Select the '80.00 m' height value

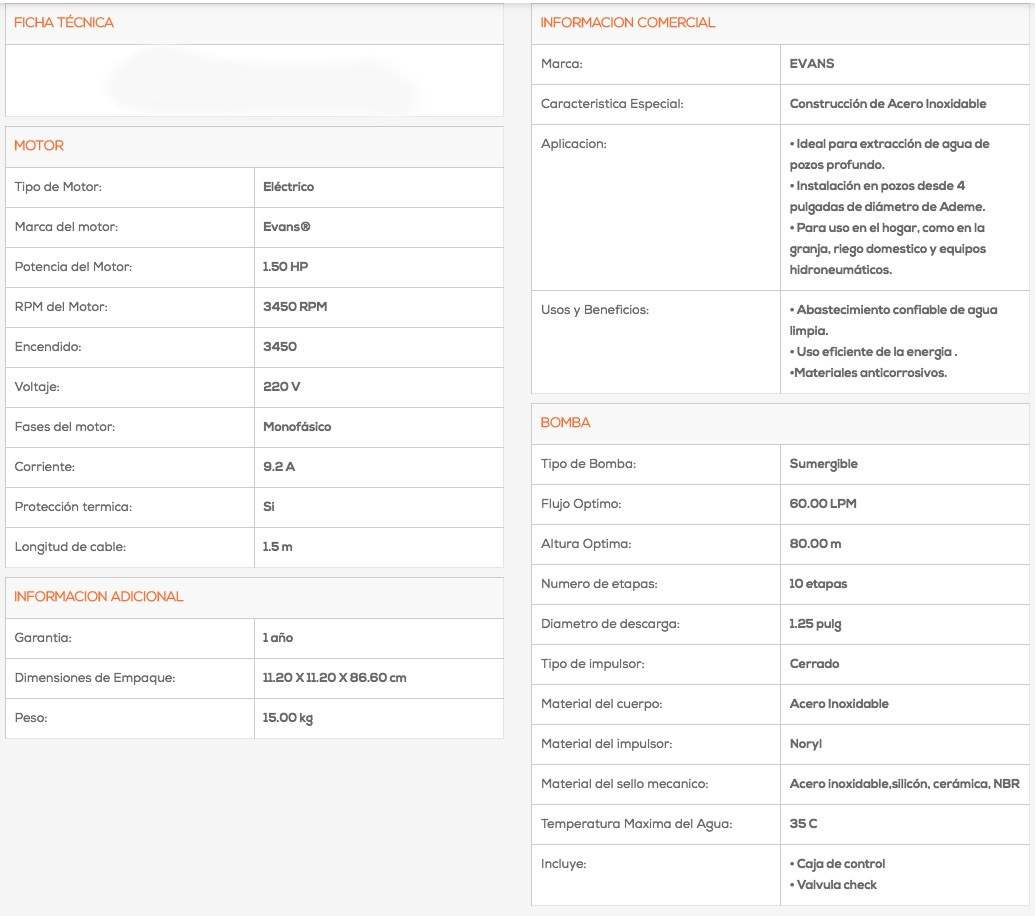[x=815, y=544]
